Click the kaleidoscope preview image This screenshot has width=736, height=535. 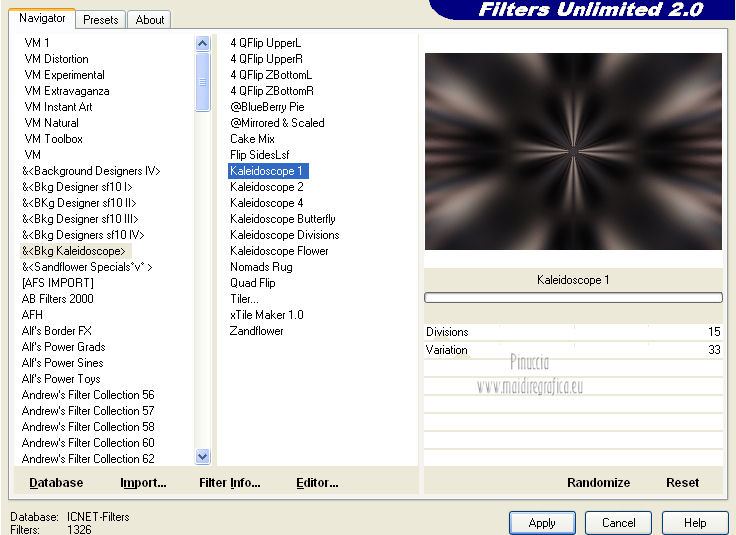pyautogui.click(x=573, y=151)
